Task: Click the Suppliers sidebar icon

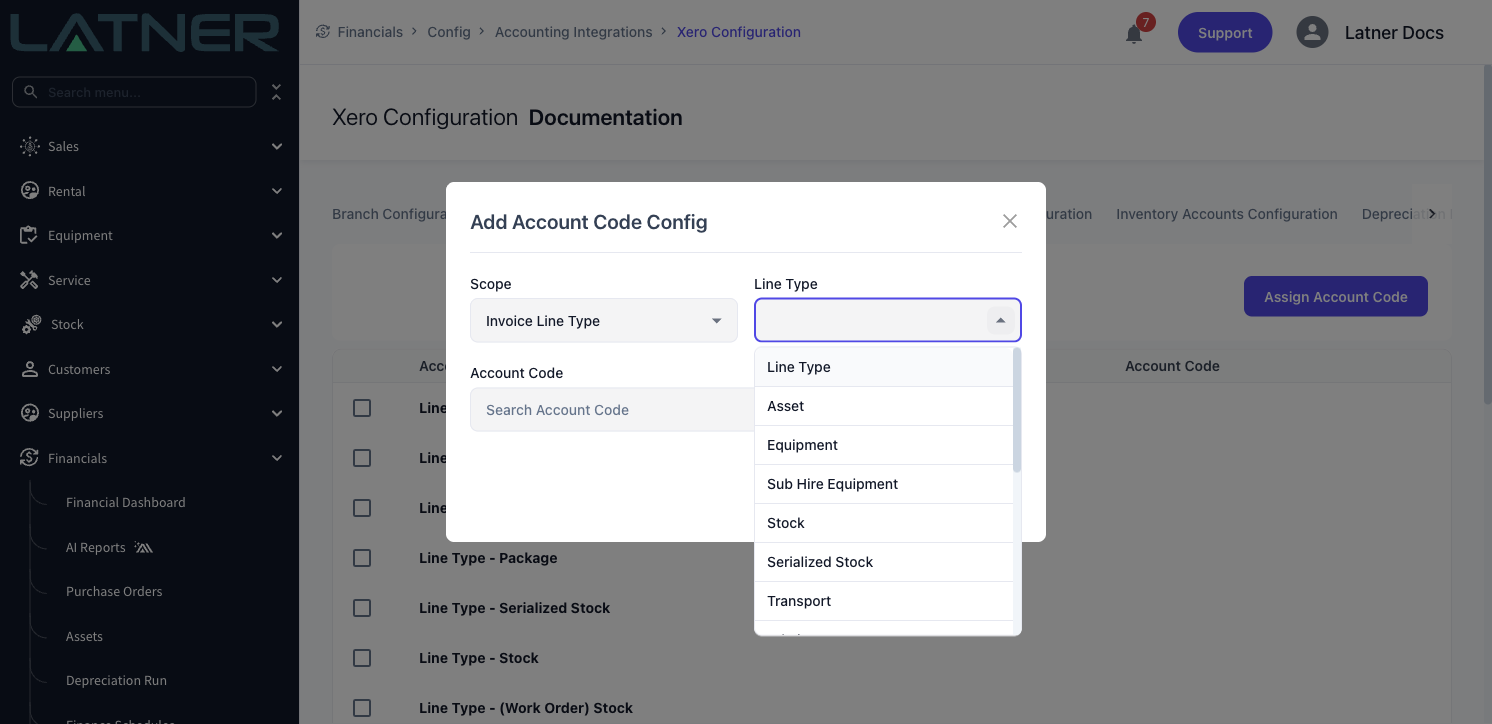Action: coord(30,413)
